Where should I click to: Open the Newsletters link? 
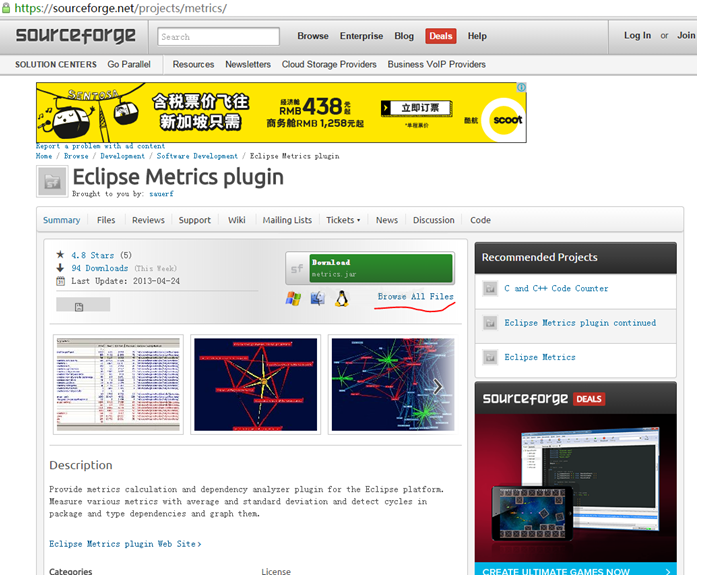[x=248, y=65]
